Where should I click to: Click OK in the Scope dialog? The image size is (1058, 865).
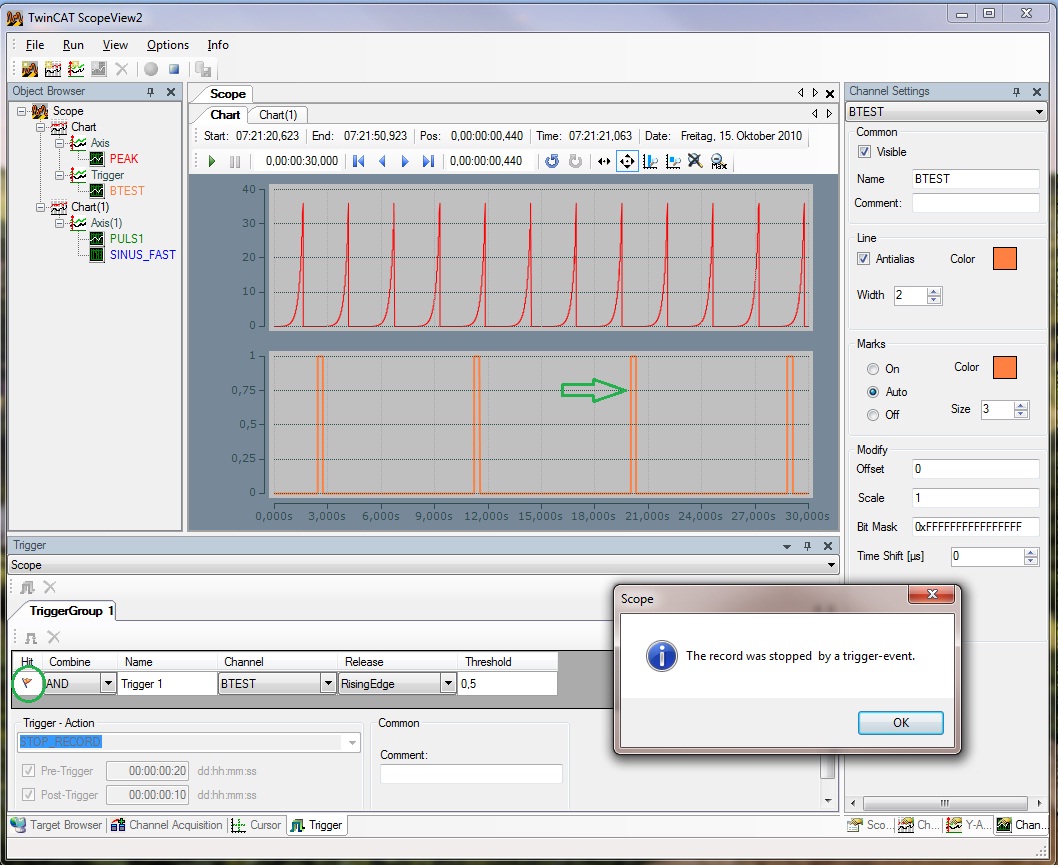[900, 723]
